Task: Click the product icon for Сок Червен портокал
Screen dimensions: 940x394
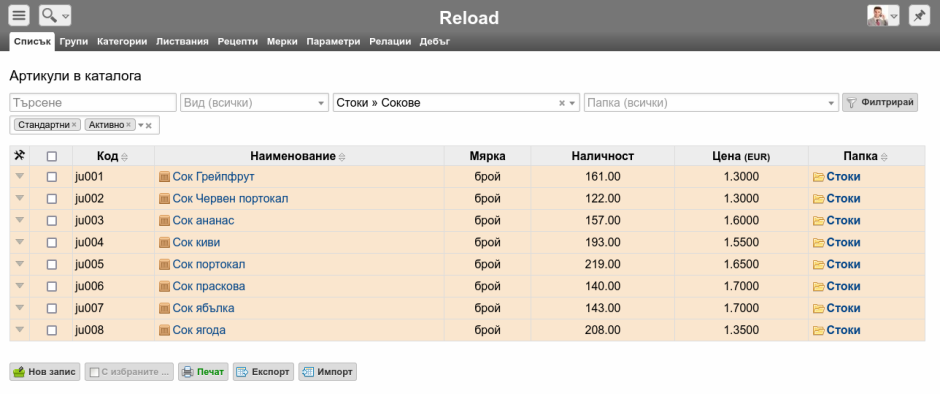Action: click(x=164, y=198)
